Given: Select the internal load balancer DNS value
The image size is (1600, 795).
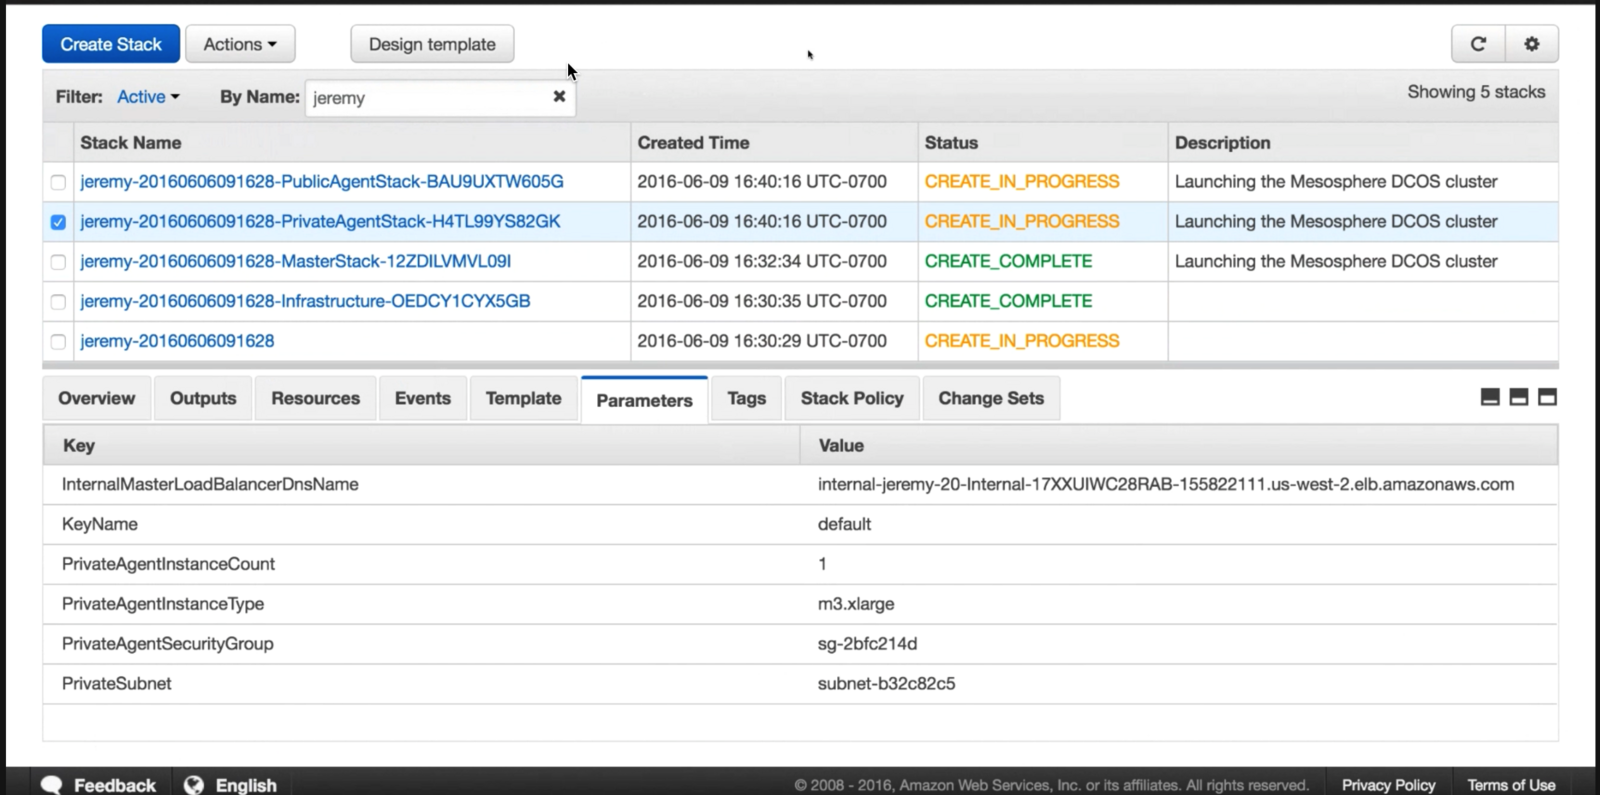Looking at the screenshot, I should pos(1166,484).
